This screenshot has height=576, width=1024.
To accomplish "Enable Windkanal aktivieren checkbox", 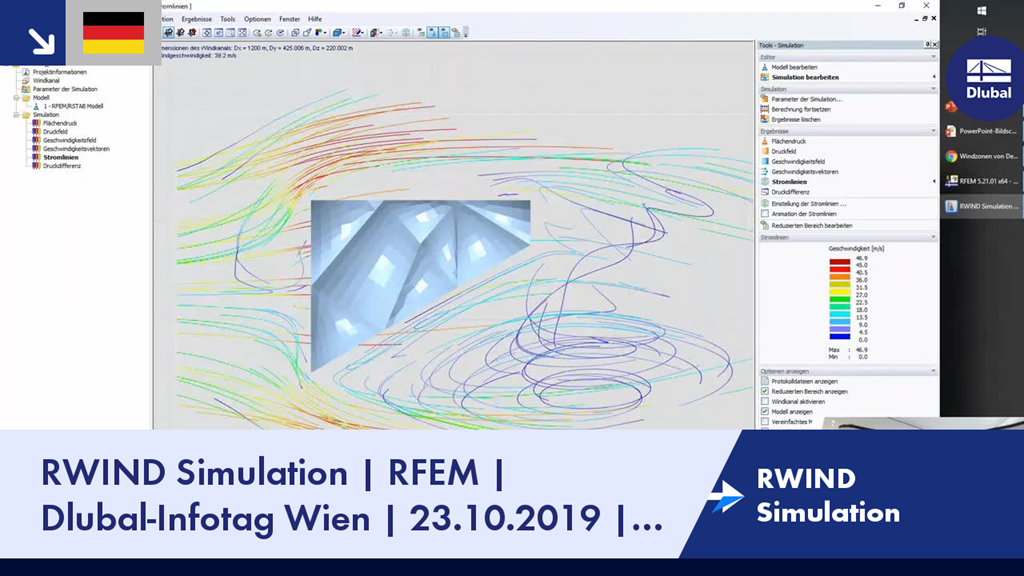I will pos(765,402).
